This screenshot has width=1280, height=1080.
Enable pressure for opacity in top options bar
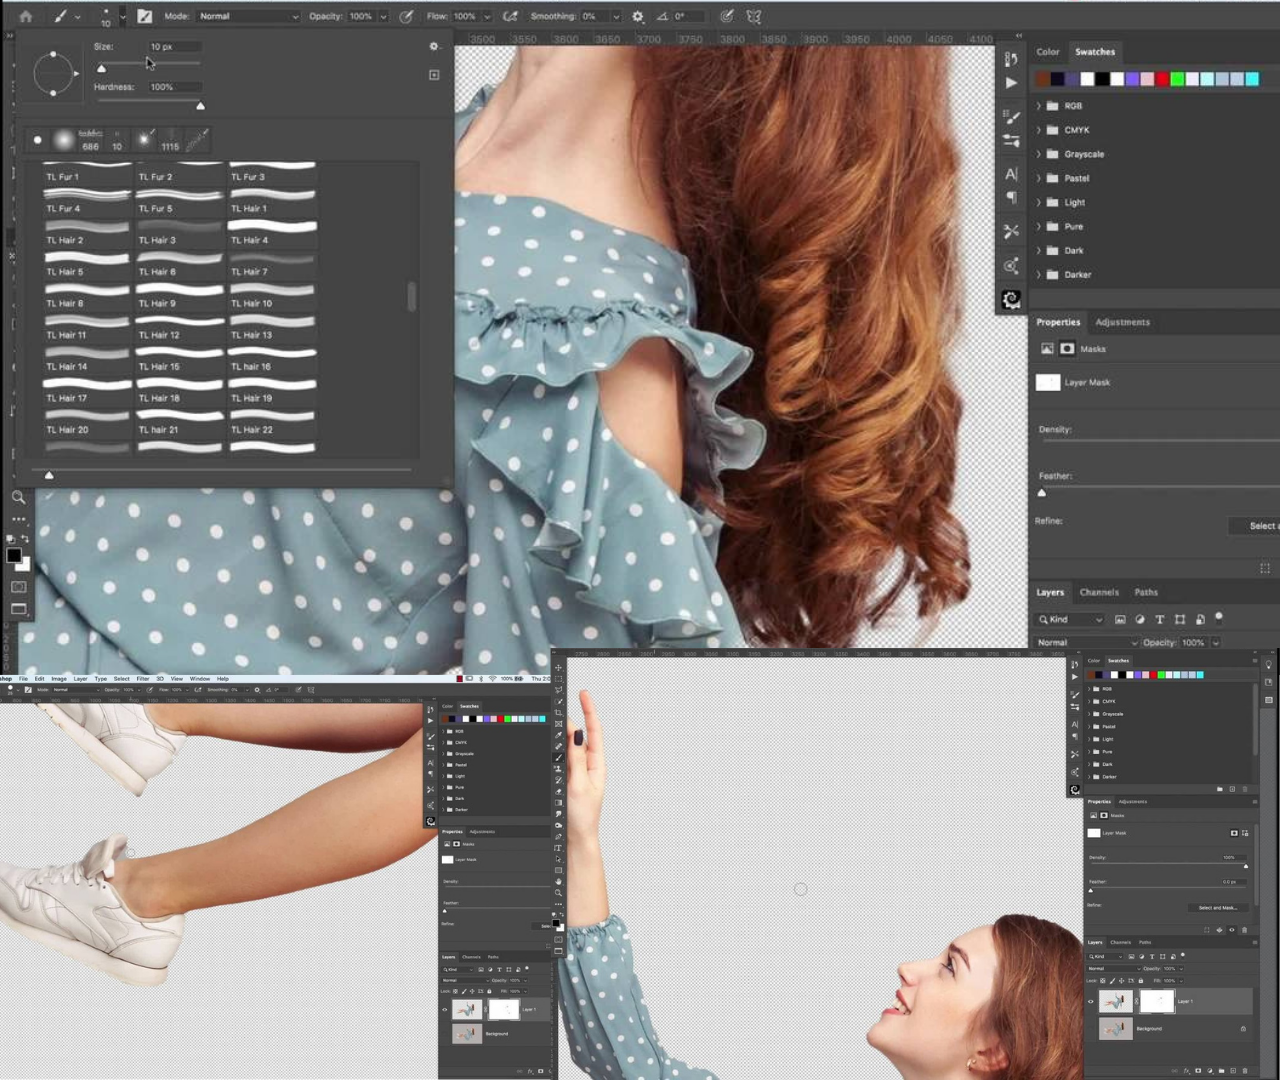click(x=406, y=16)
